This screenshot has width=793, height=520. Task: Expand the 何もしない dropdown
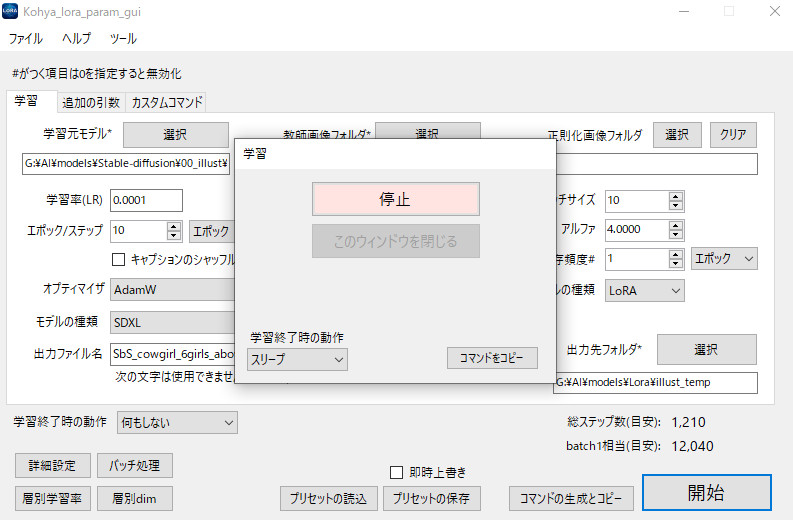177,423
